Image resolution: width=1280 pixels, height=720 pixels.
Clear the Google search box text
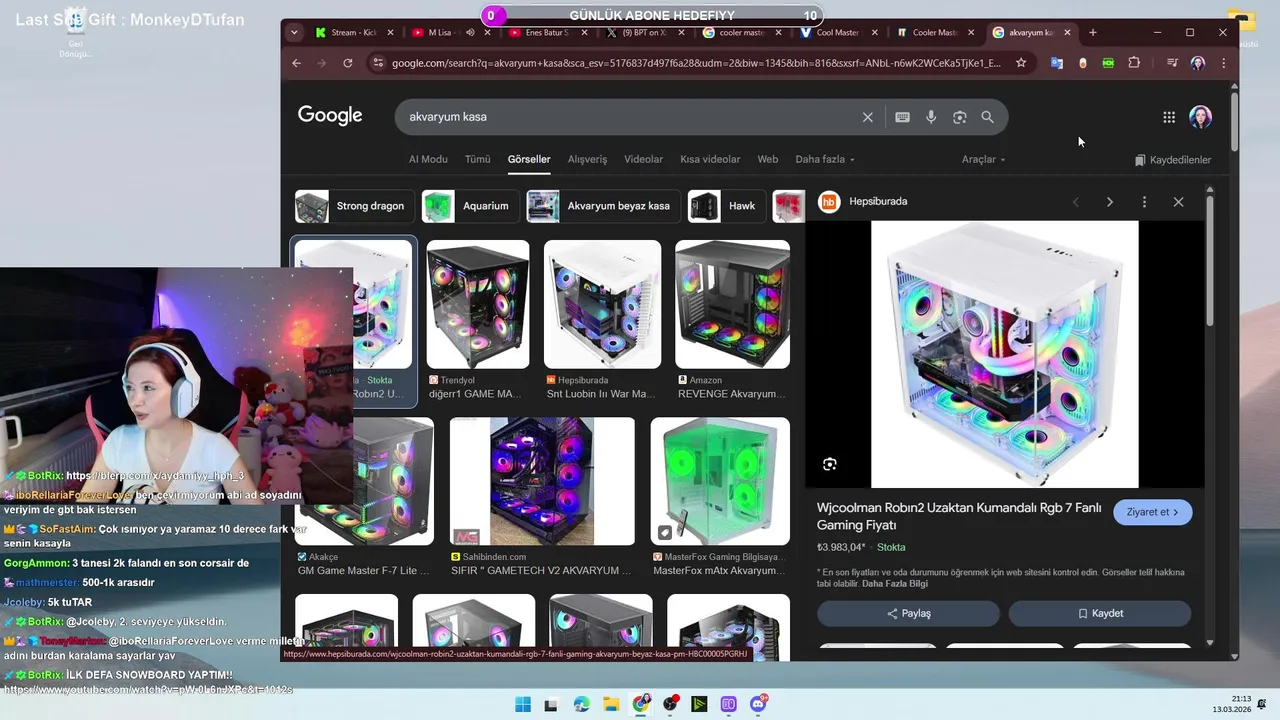pos(867,117)
